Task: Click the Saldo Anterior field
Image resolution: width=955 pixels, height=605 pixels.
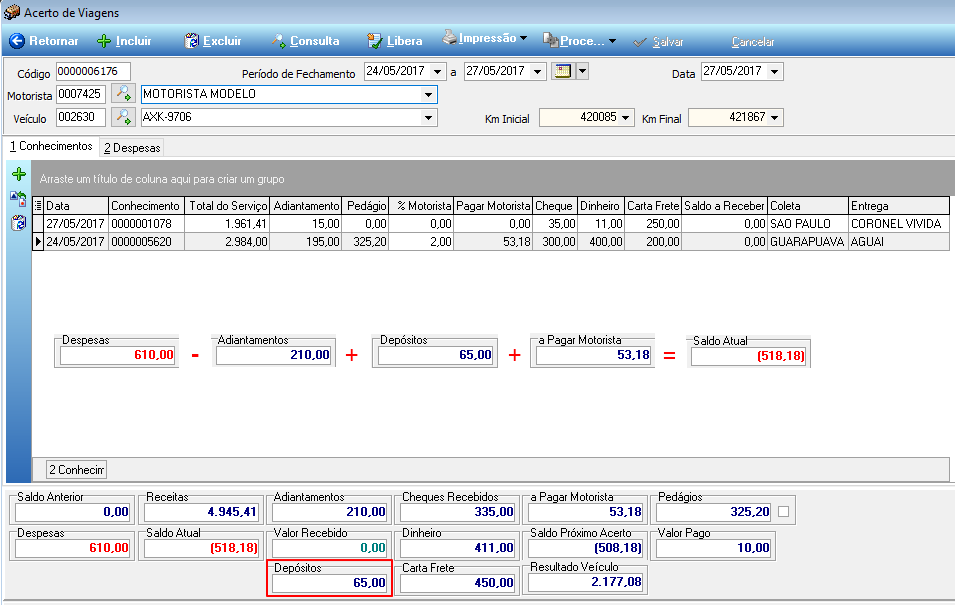Action: tap(72, 512)
